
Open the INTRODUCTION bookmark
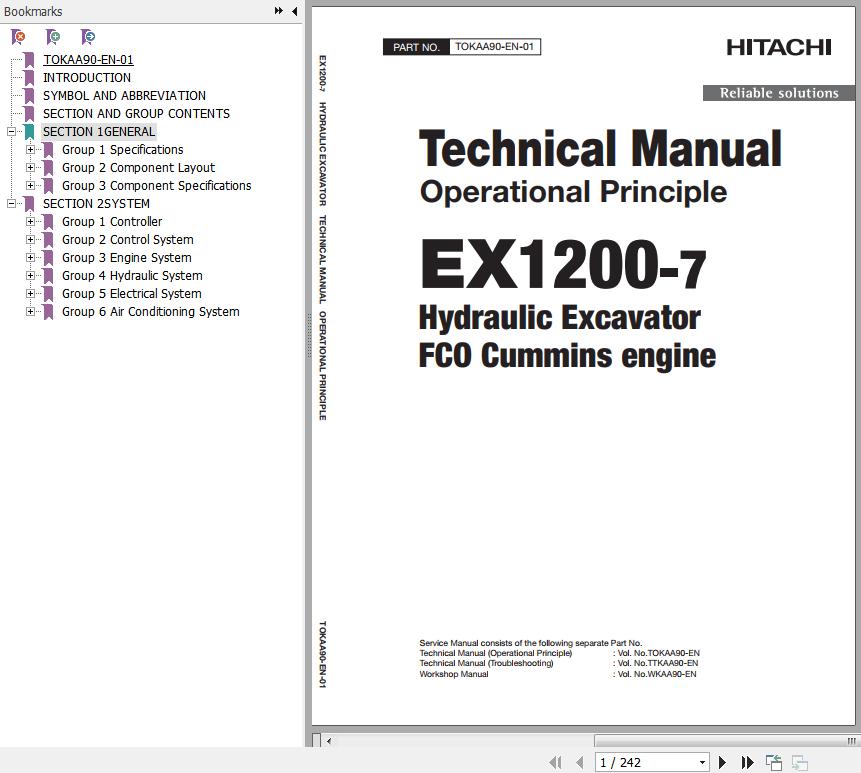click(87, 78)
